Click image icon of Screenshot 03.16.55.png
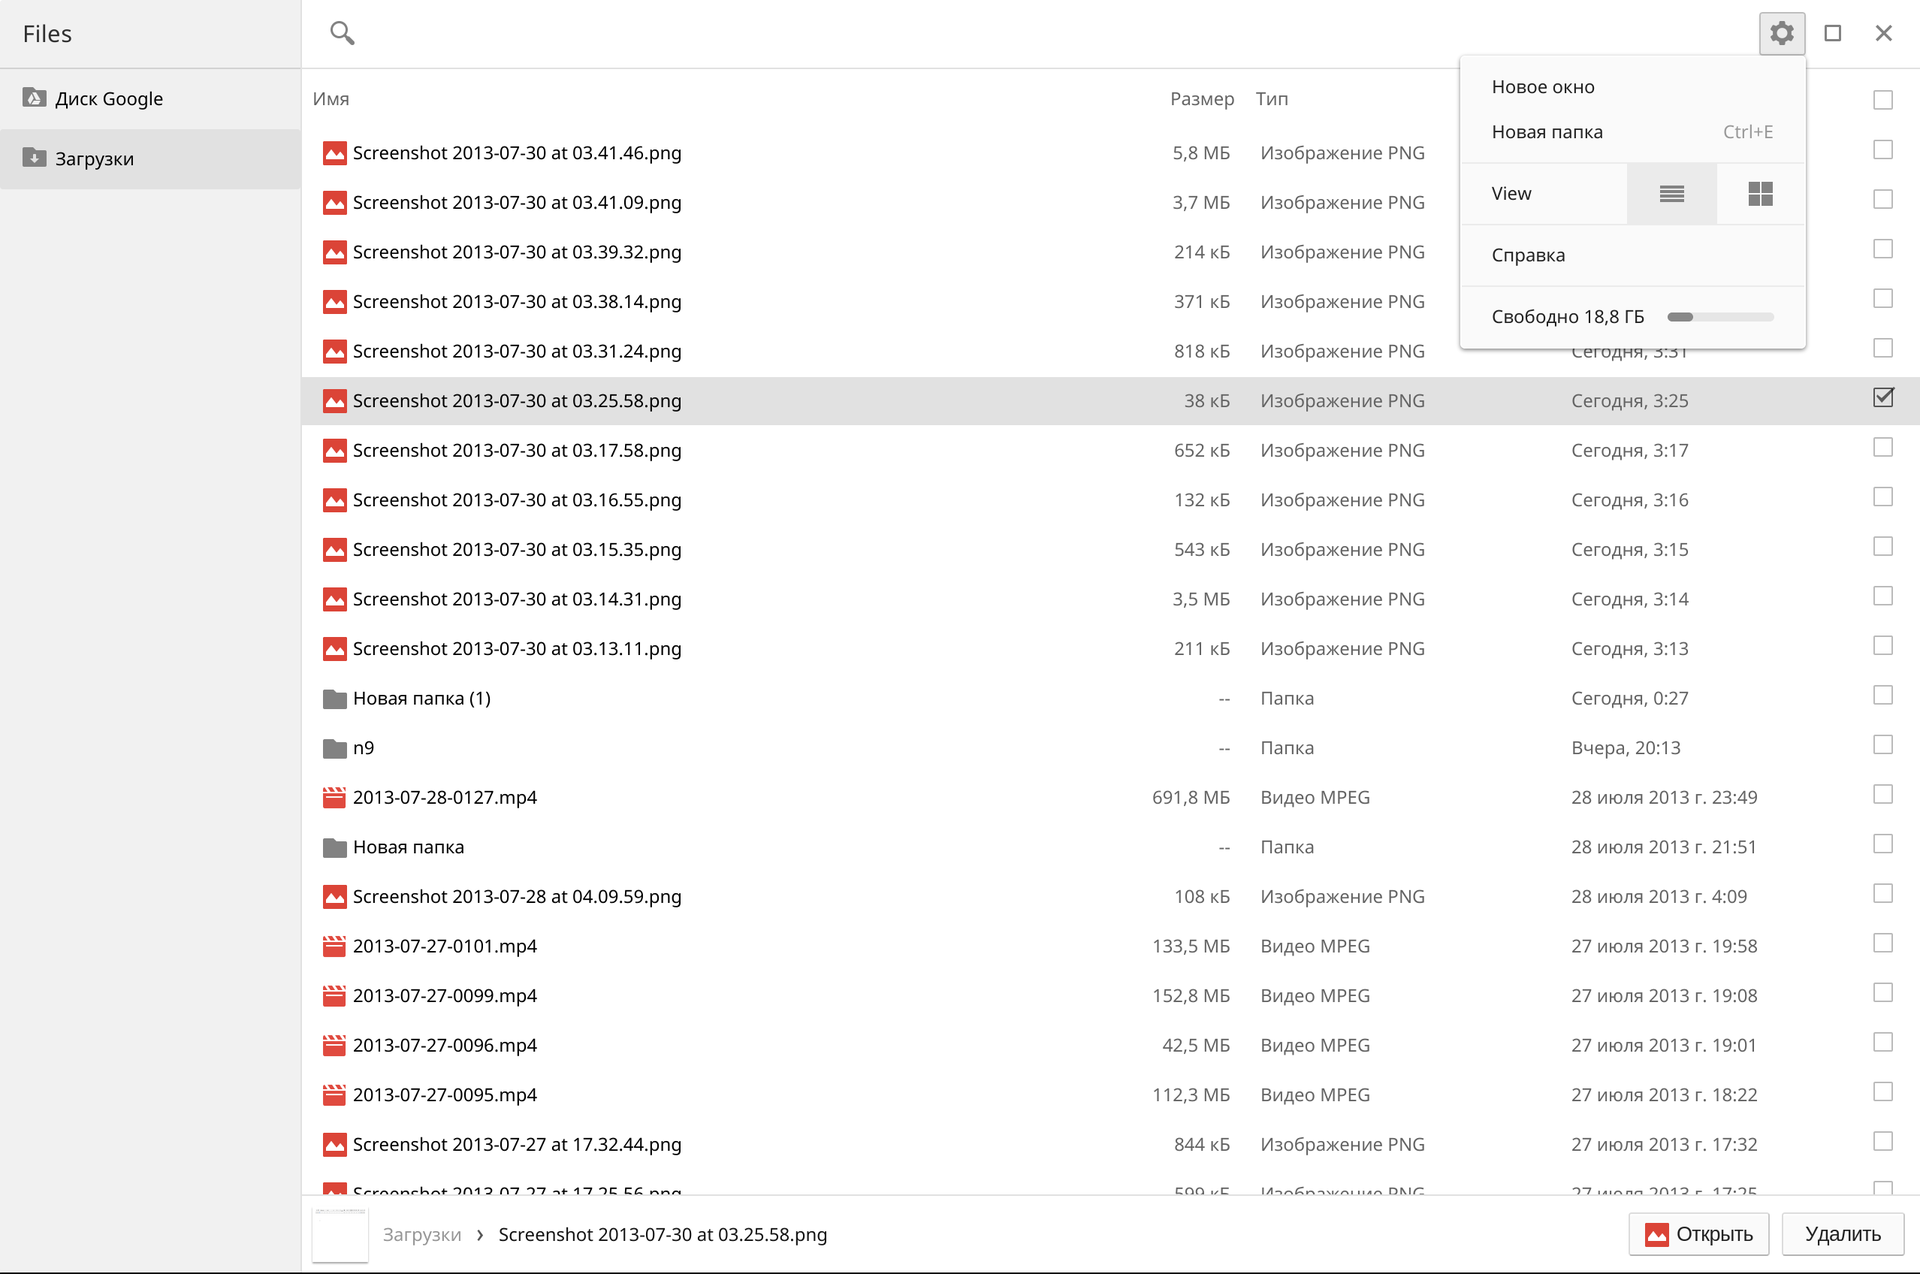The image size is (1920, 1274). [x=335, y=500]
